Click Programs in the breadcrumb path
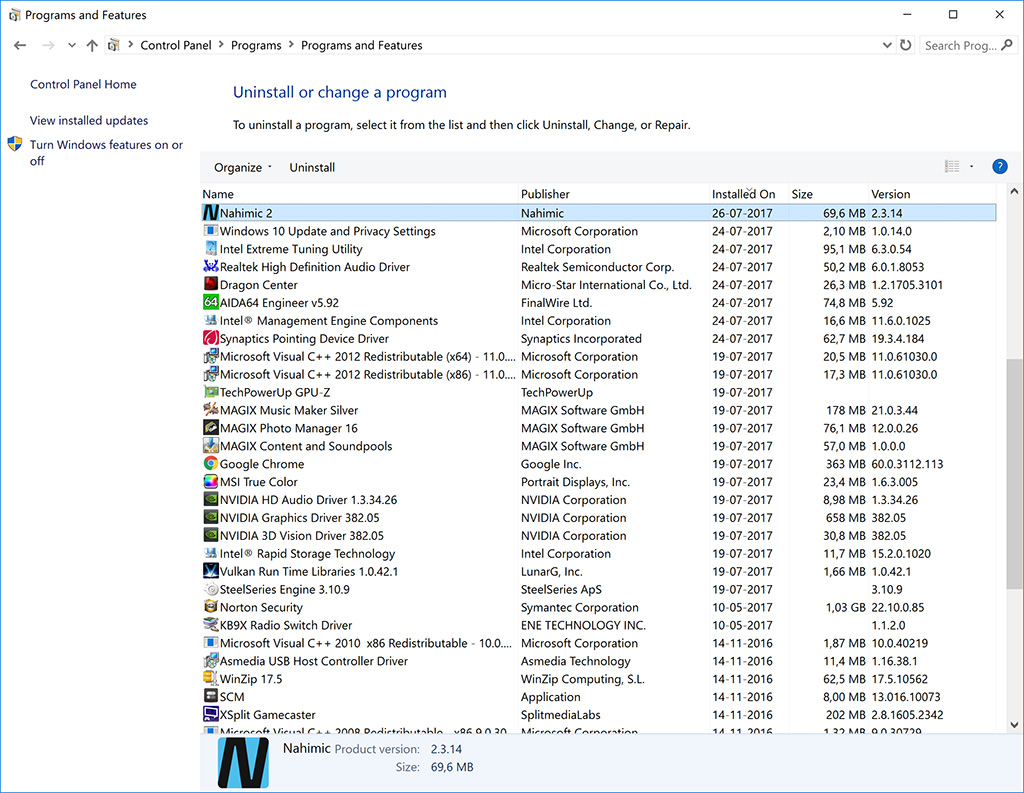The width and height of the screenshot is (1024, 793). pos(256,45)
